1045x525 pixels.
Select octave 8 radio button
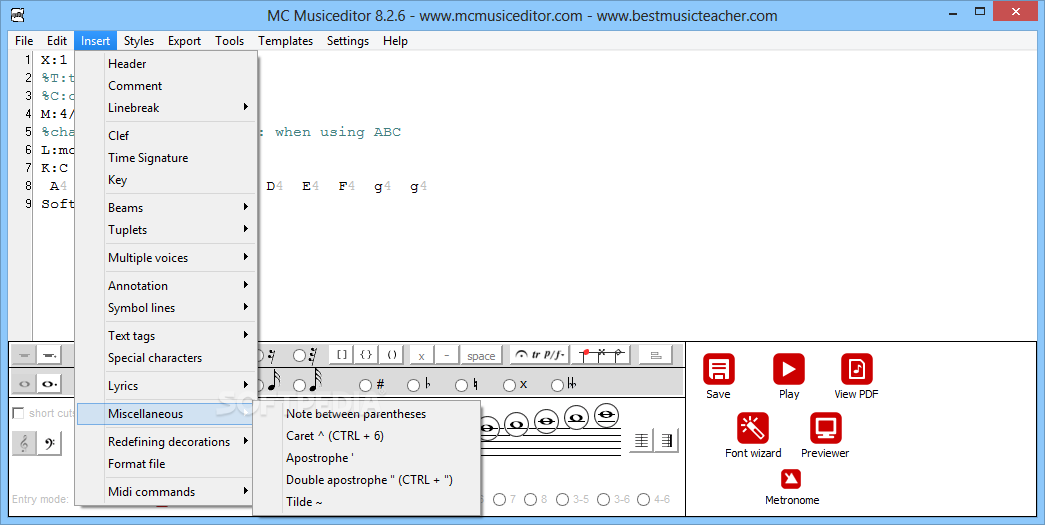[x=530, y=499]
